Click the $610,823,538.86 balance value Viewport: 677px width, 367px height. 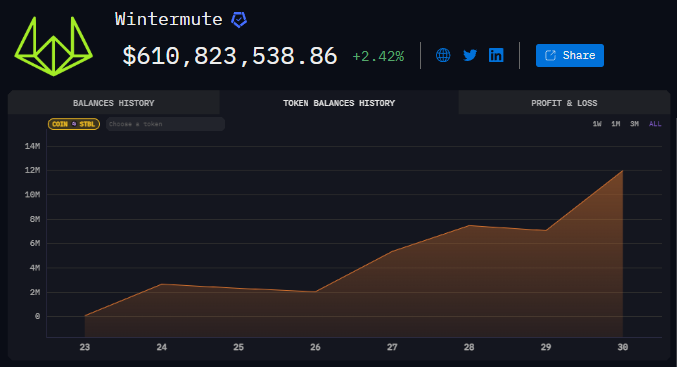pos(230,56)
